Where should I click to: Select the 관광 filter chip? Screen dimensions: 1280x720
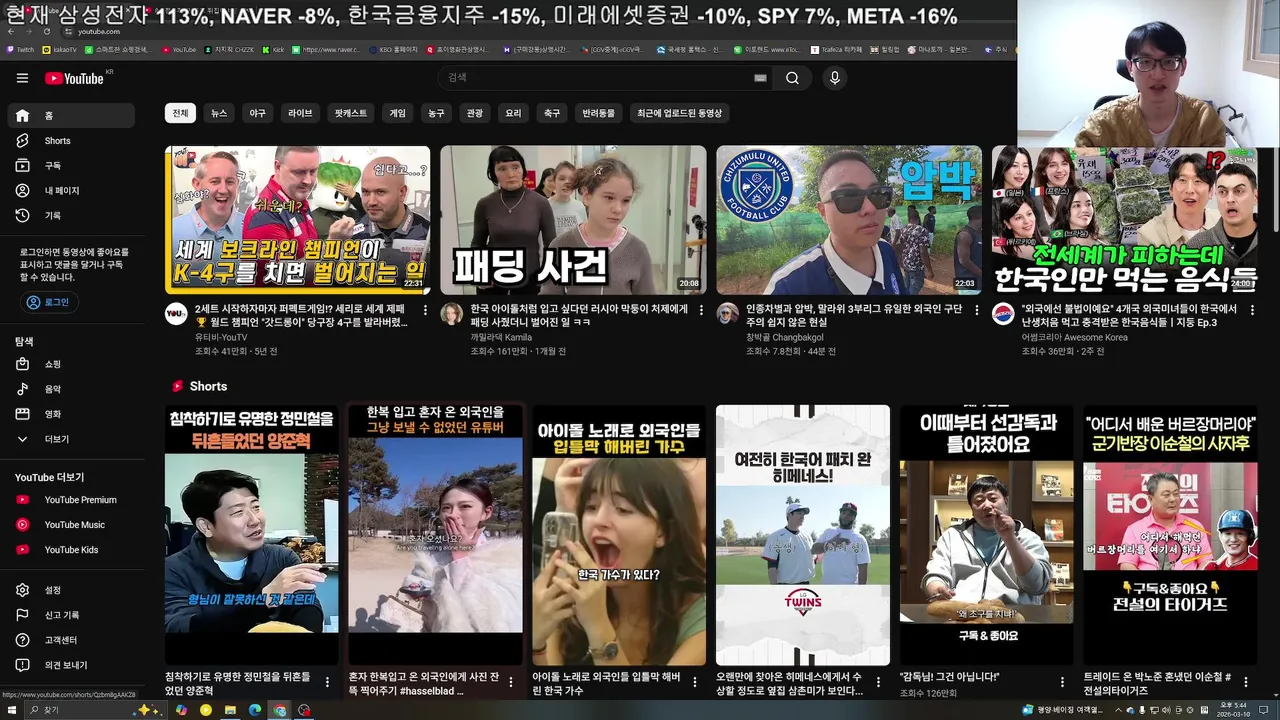coord(474,113)
